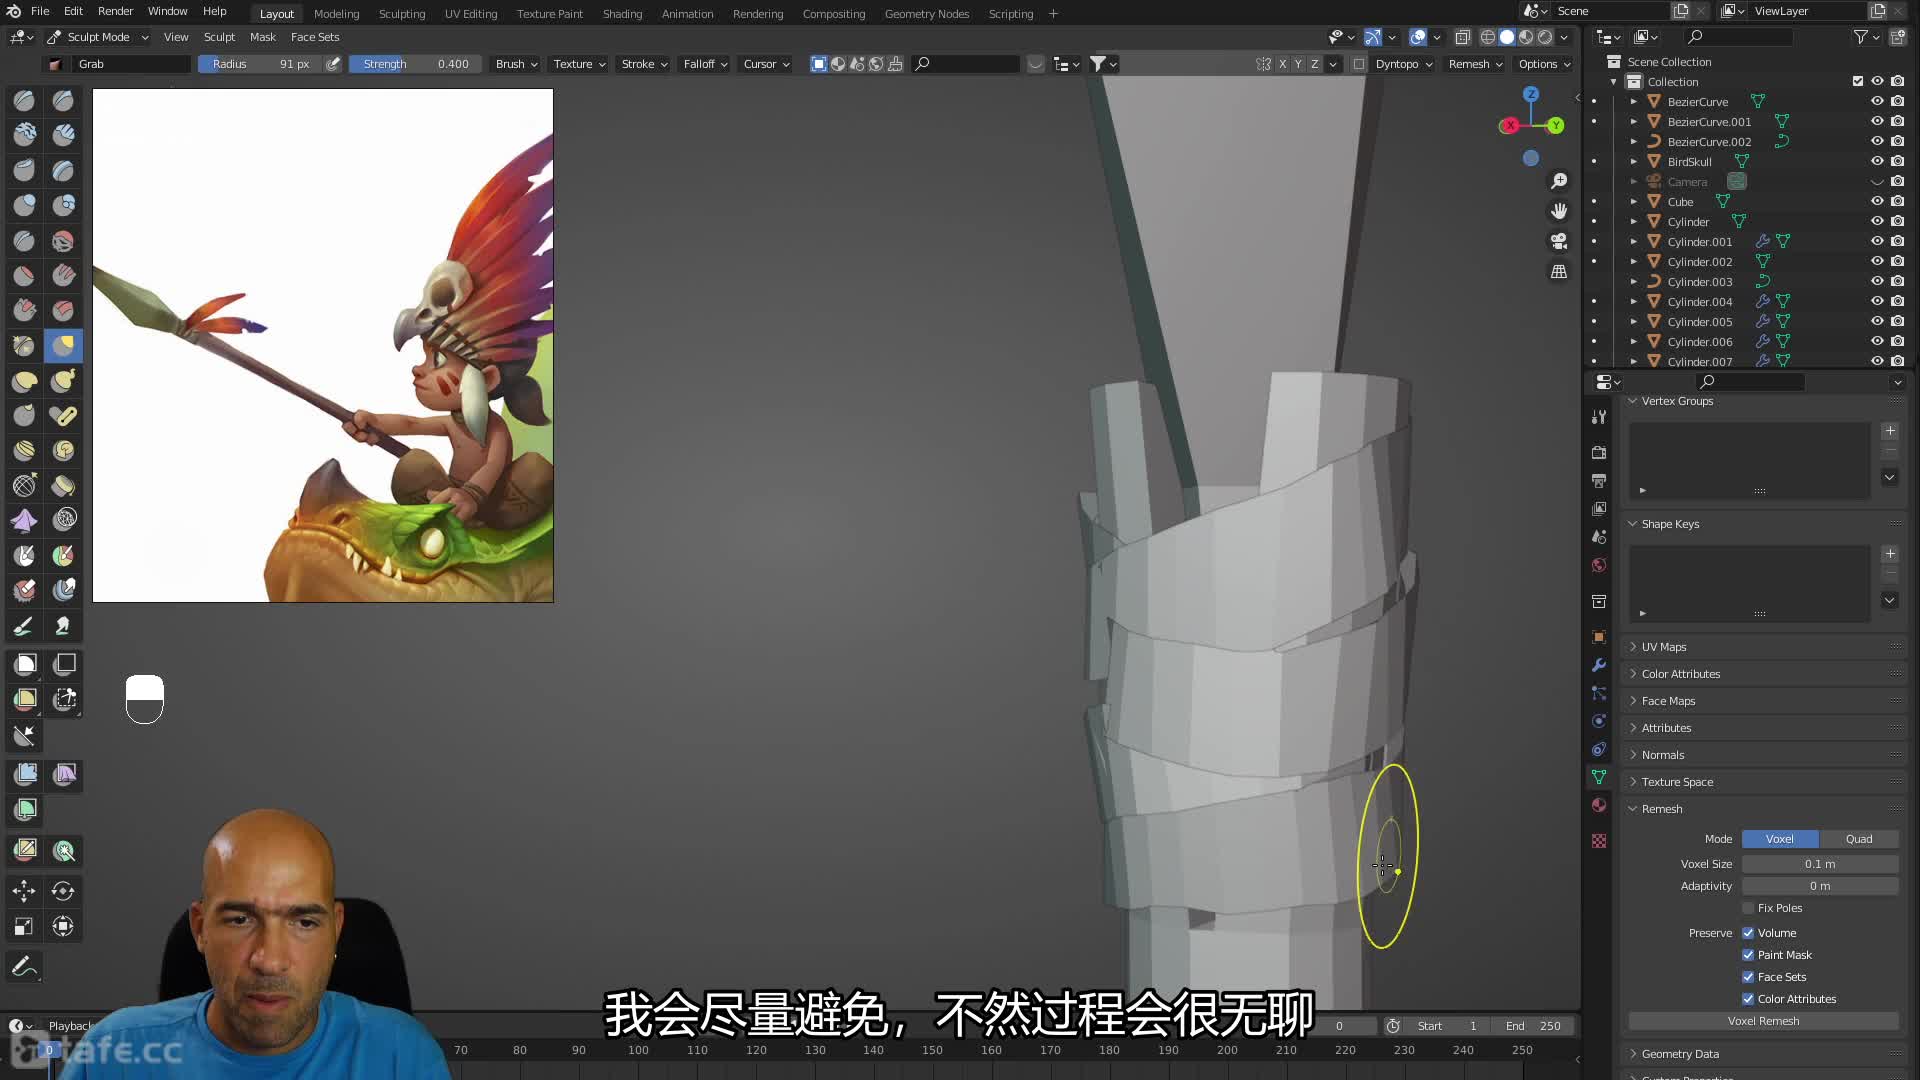1920x1080 pixels.
Task: Add a new shape key
Action: (1890, 554)
